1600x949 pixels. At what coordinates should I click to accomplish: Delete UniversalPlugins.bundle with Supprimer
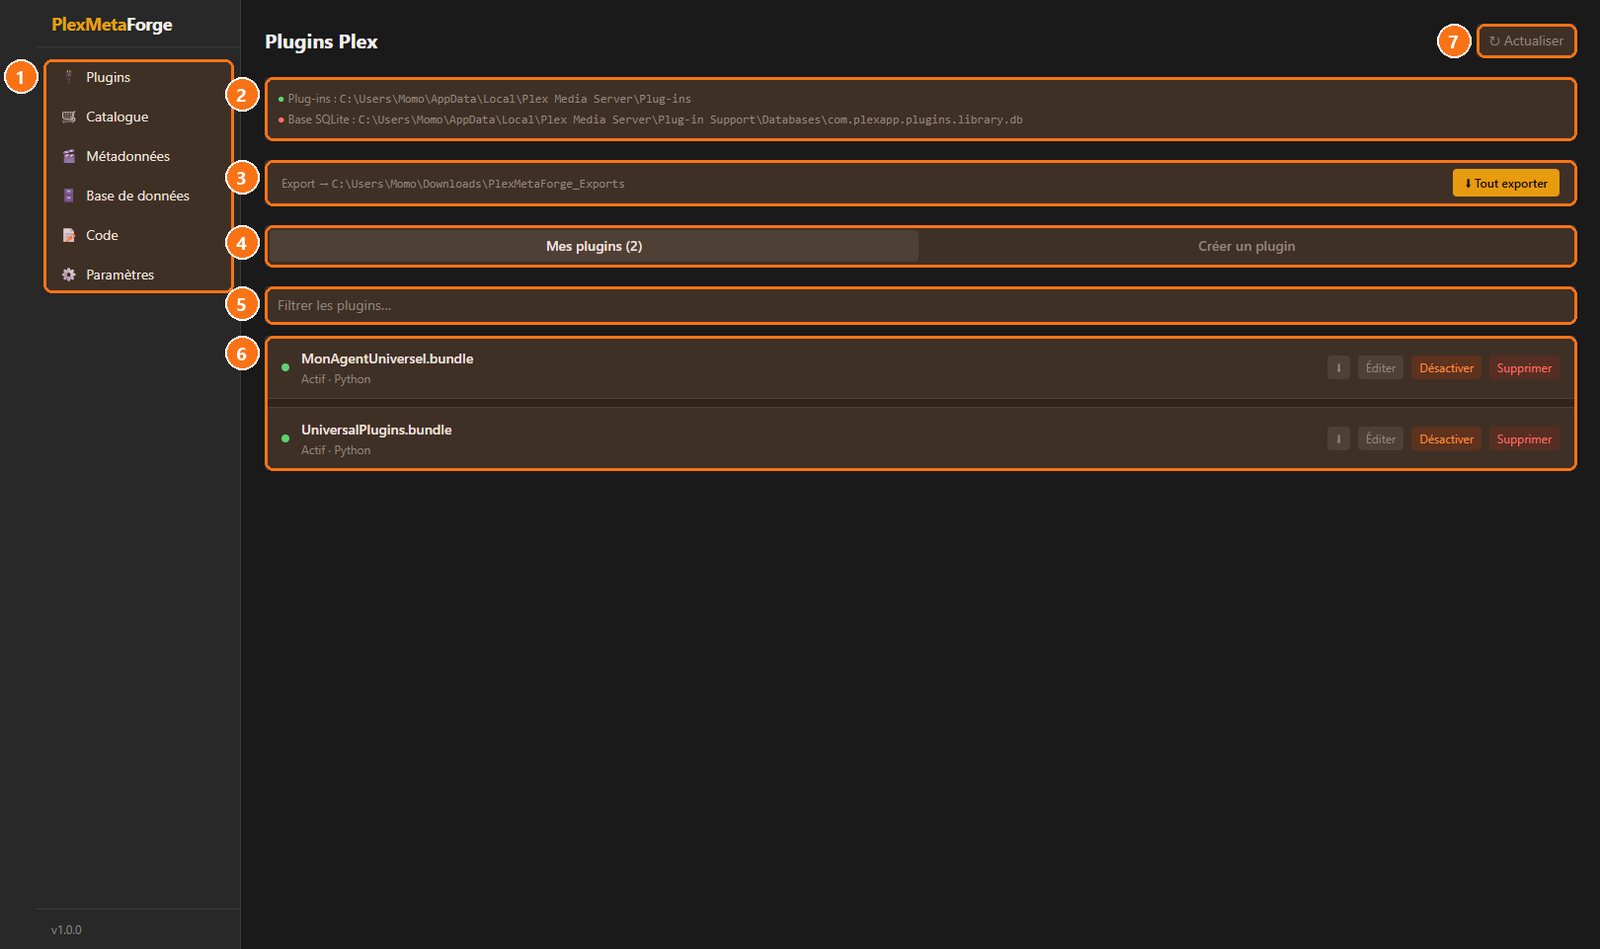[1524, 439]
